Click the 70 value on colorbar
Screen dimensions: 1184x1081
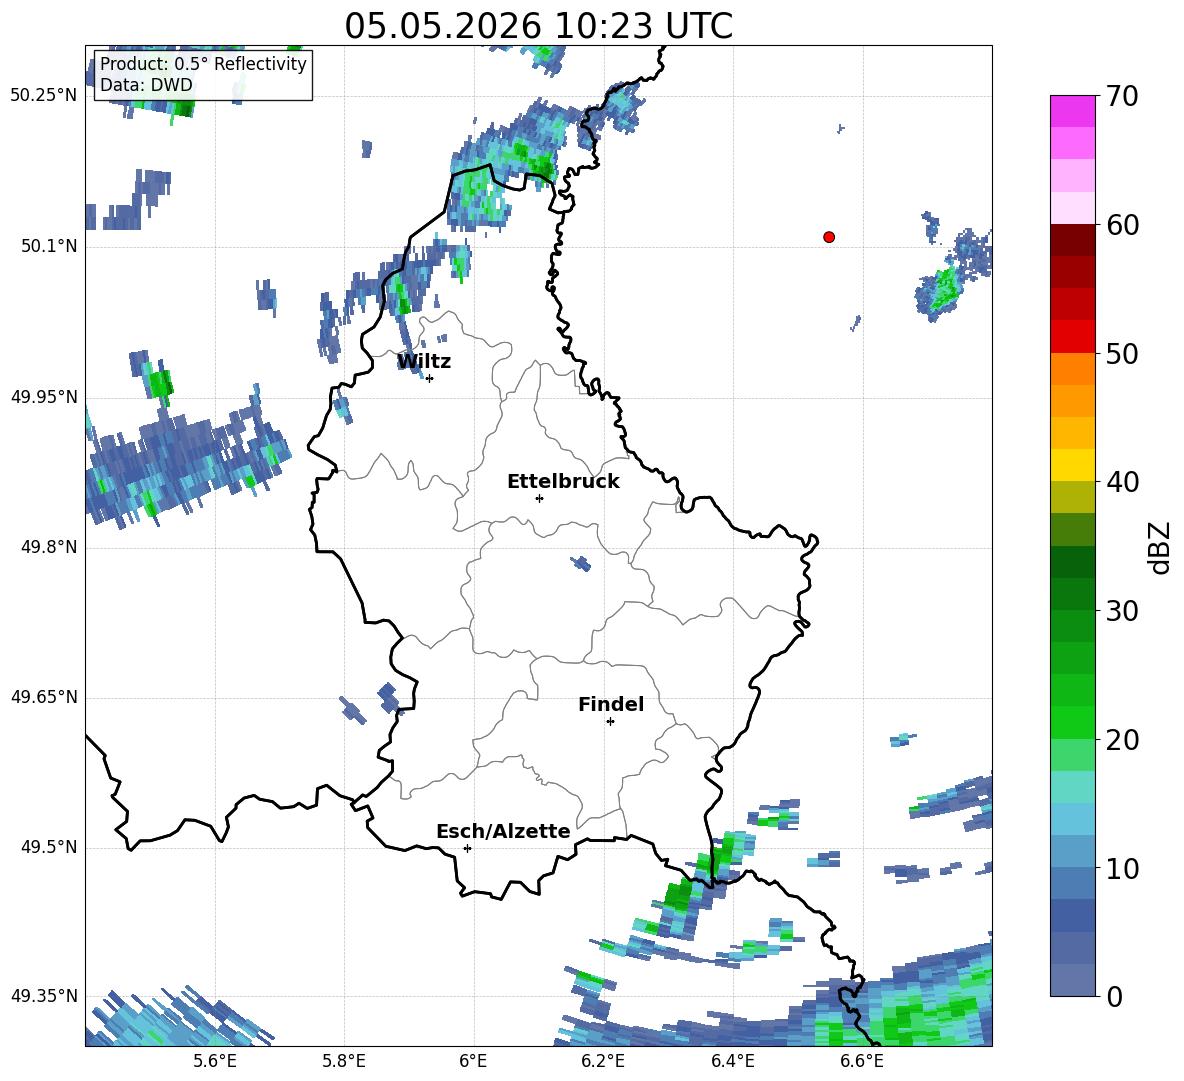click(1121, 96)
